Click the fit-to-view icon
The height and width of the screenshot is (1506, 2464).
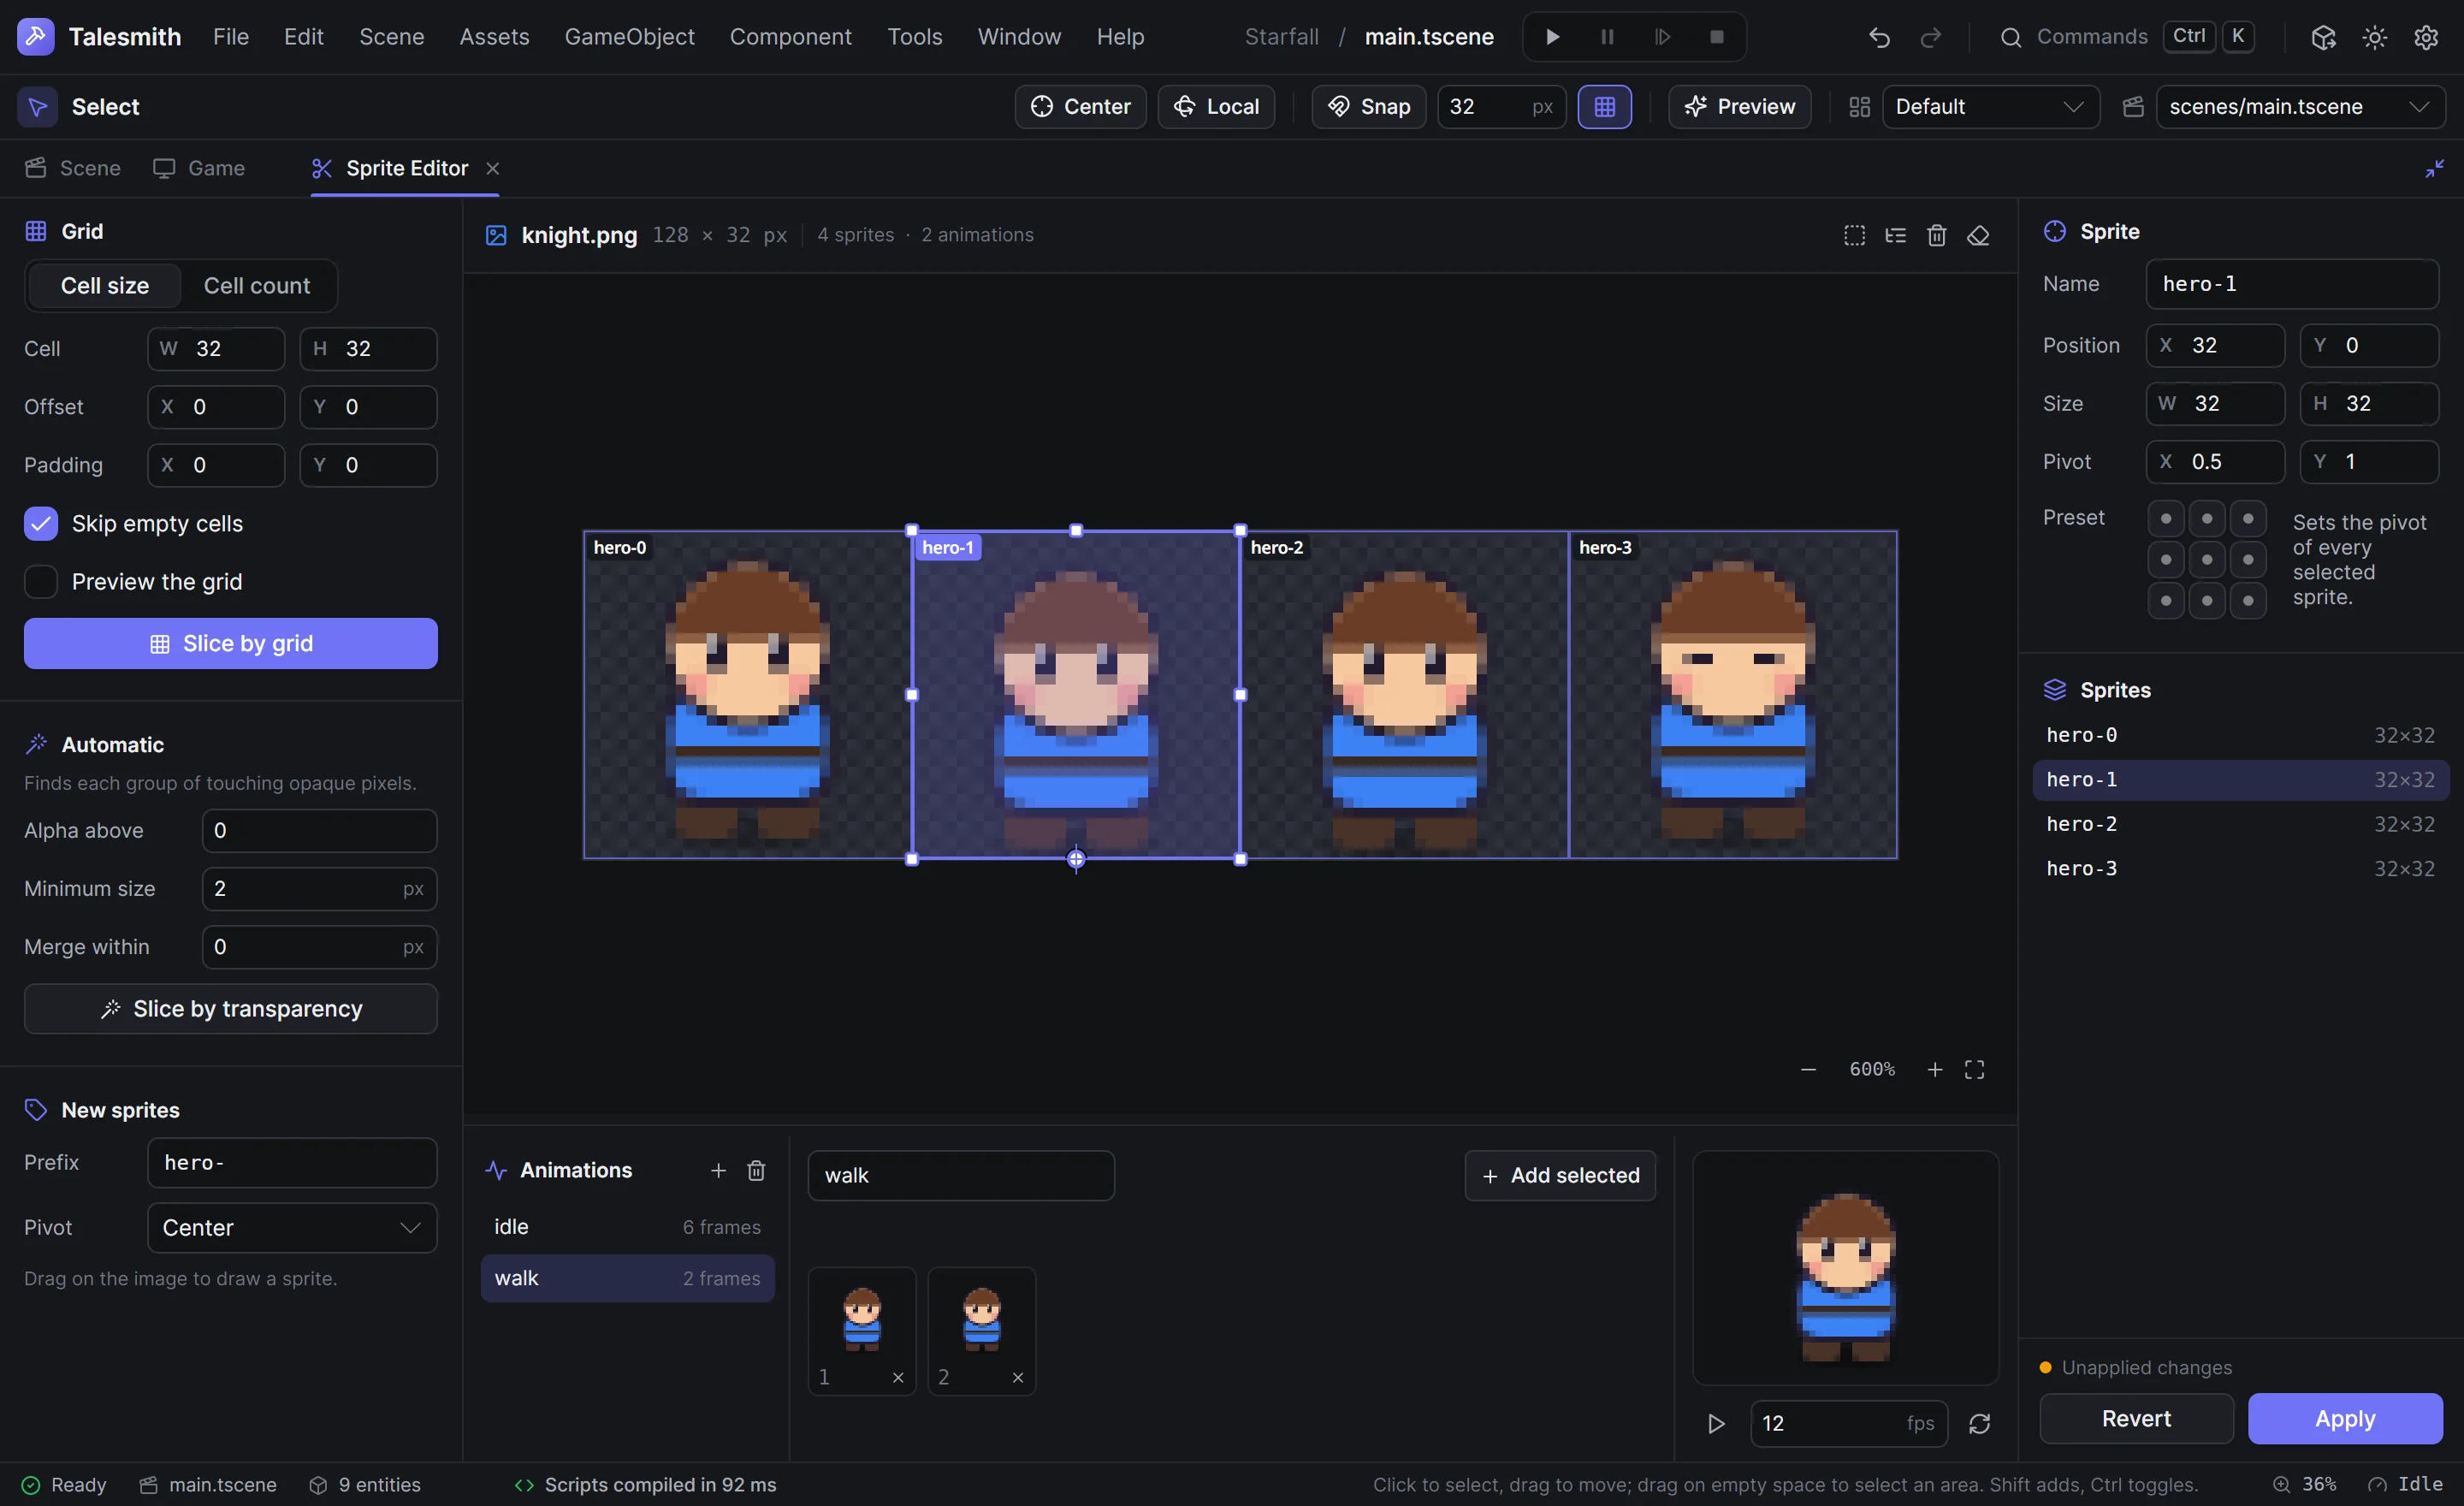tap(1975, 1070)
